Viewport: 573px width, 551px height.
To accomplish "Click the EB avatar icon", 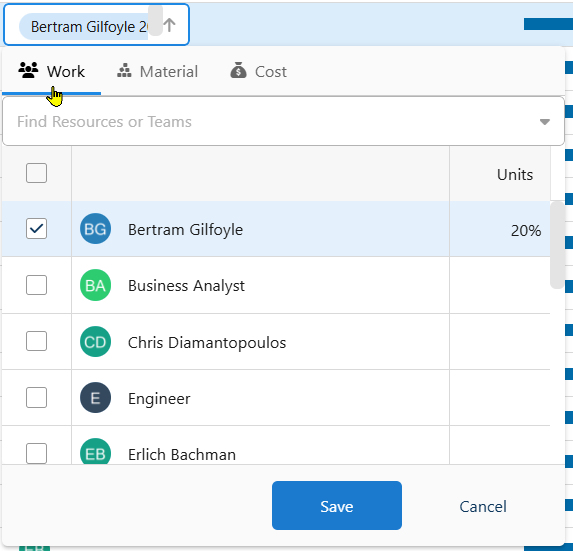I will pyautogui.click(x=95, y=452).
